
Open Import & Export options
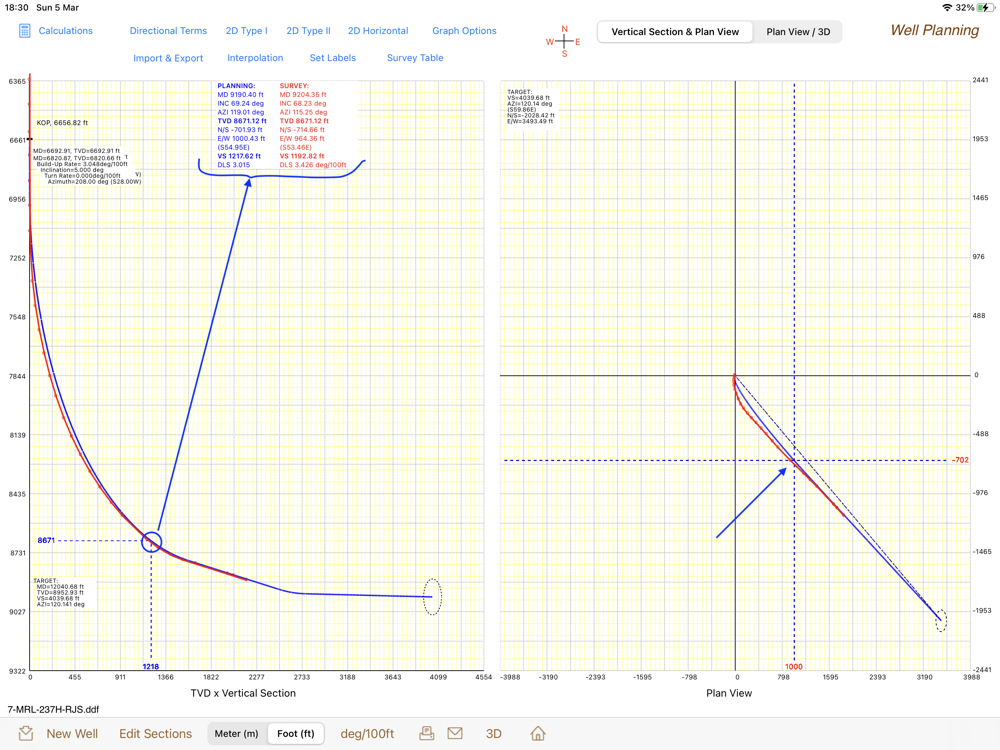point(168,58)
